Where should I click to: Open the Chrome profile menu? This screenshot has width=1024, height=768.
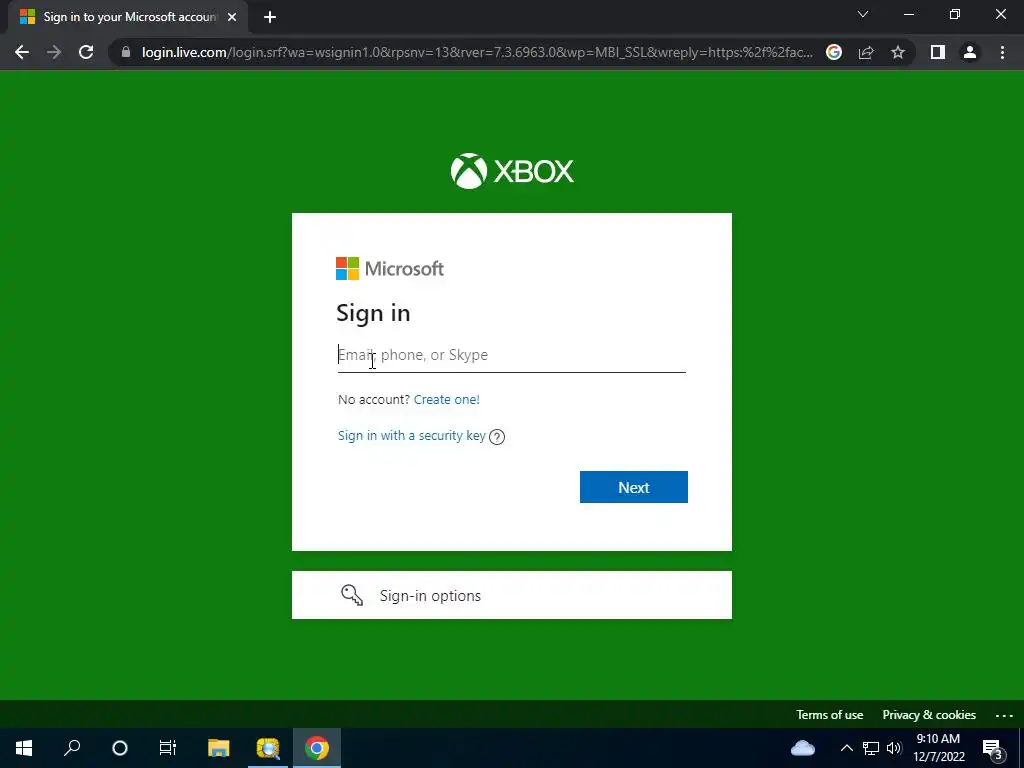970,52
